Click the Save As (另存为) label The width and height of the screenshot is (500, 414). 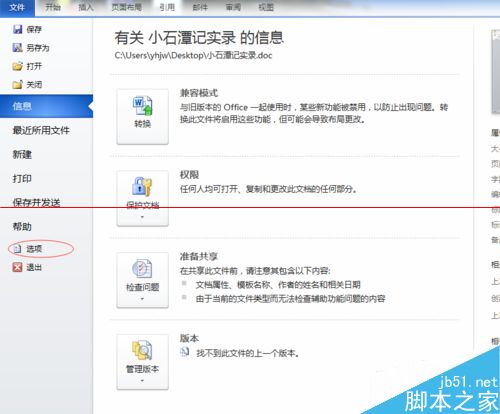(x=38, y=48)
